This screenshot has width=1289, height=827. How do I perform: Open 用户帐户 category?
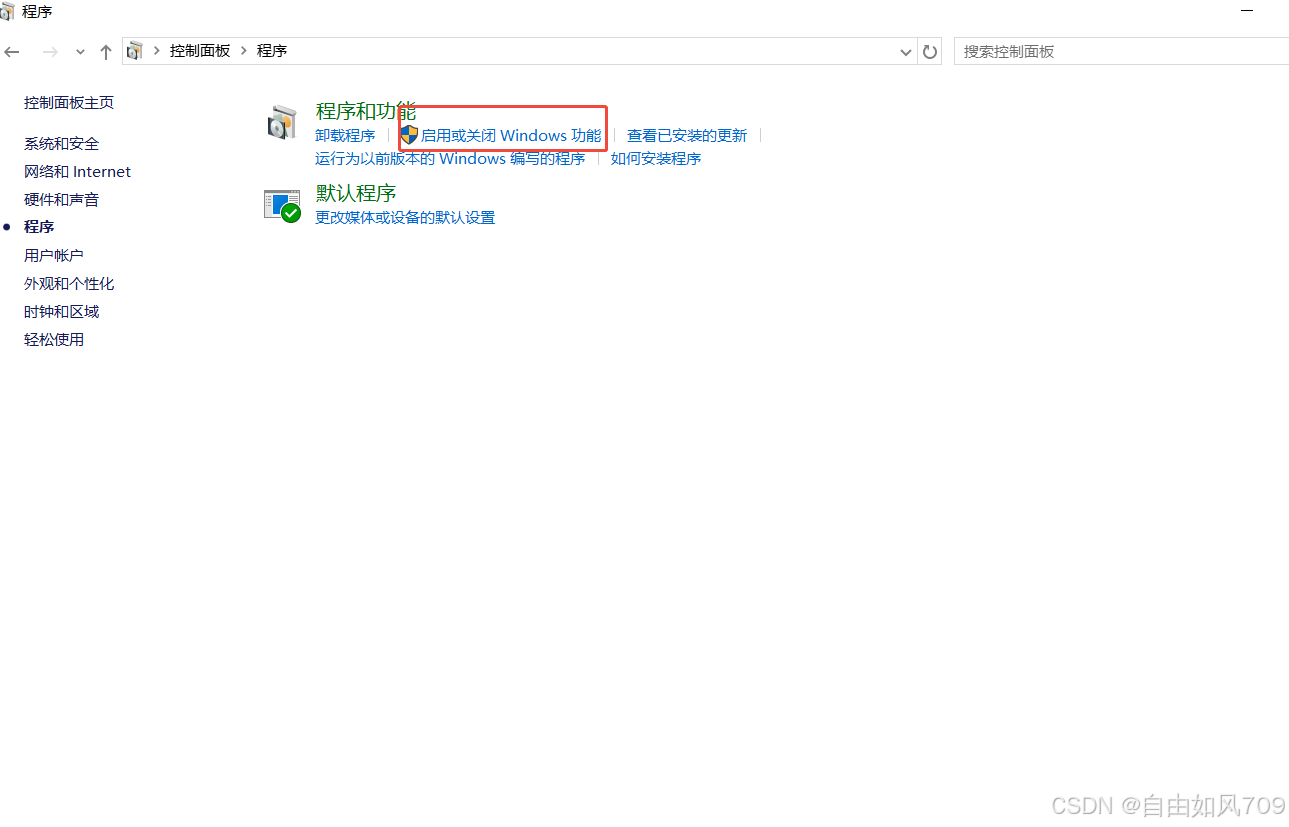pyautogui.click(x=54, y=255)
